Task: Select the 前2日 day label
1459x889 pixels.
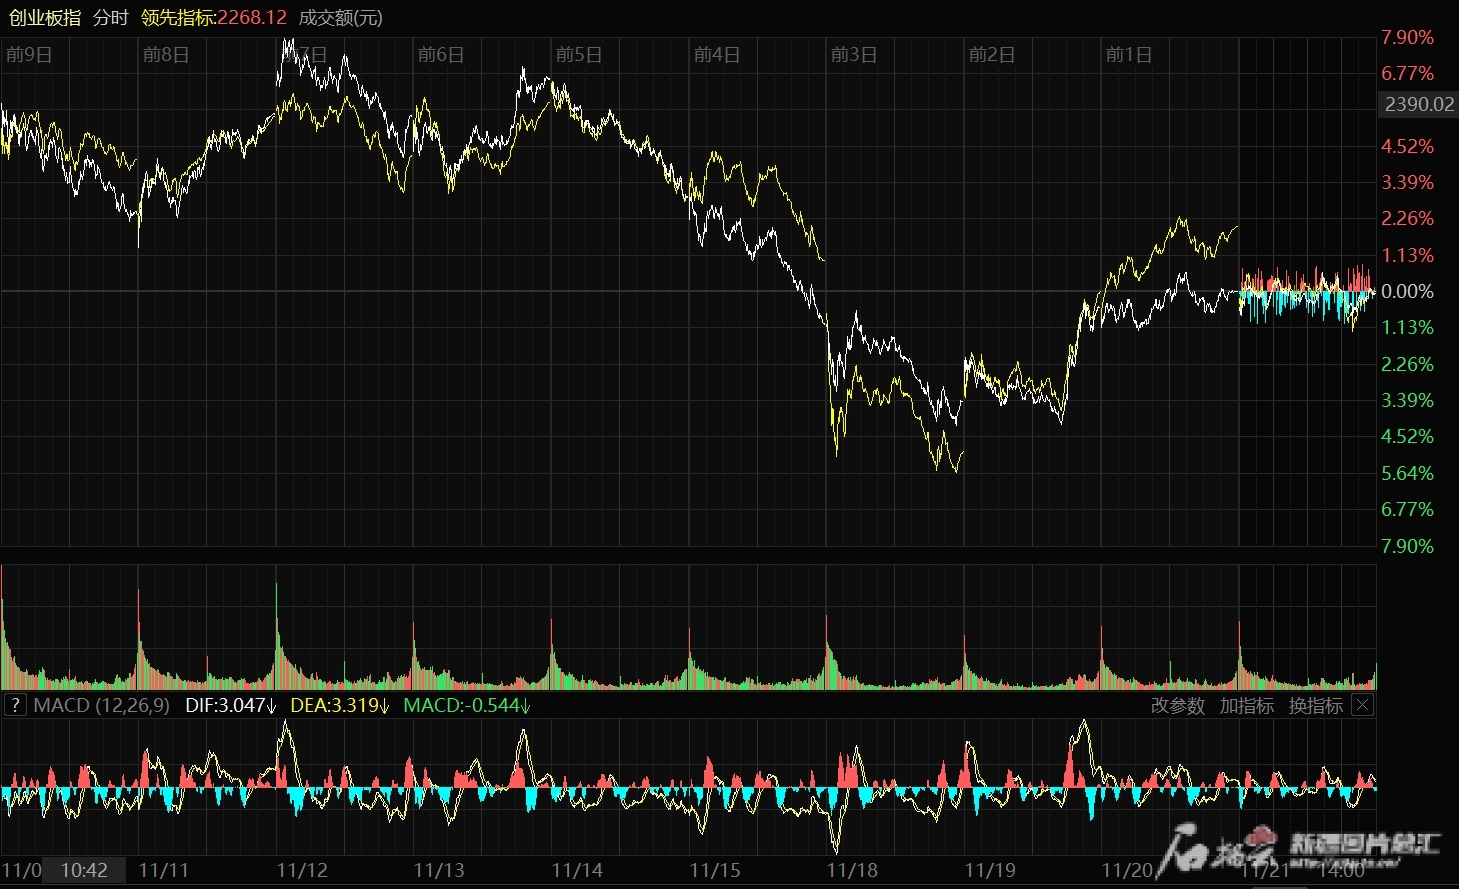Action: (992, 54)
